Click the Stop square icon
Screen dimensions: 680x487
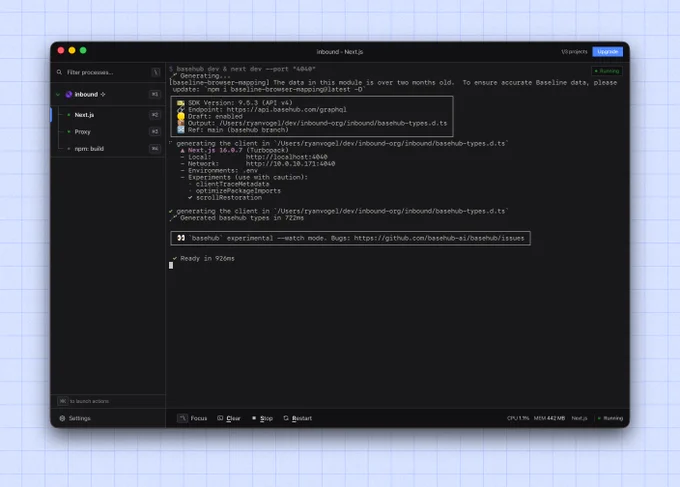[254, 418]
